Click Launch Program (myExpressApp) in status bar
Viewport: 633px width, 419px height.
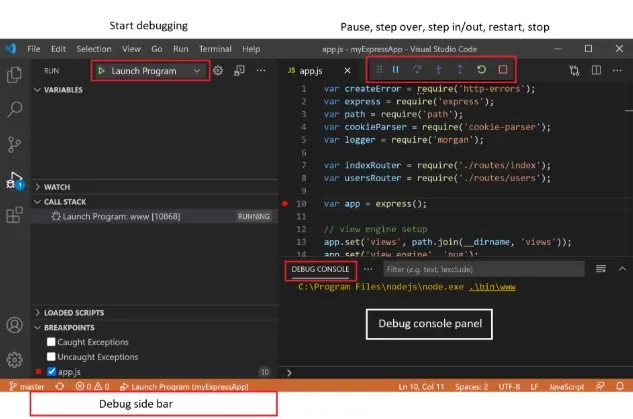(x=184, y=386)
